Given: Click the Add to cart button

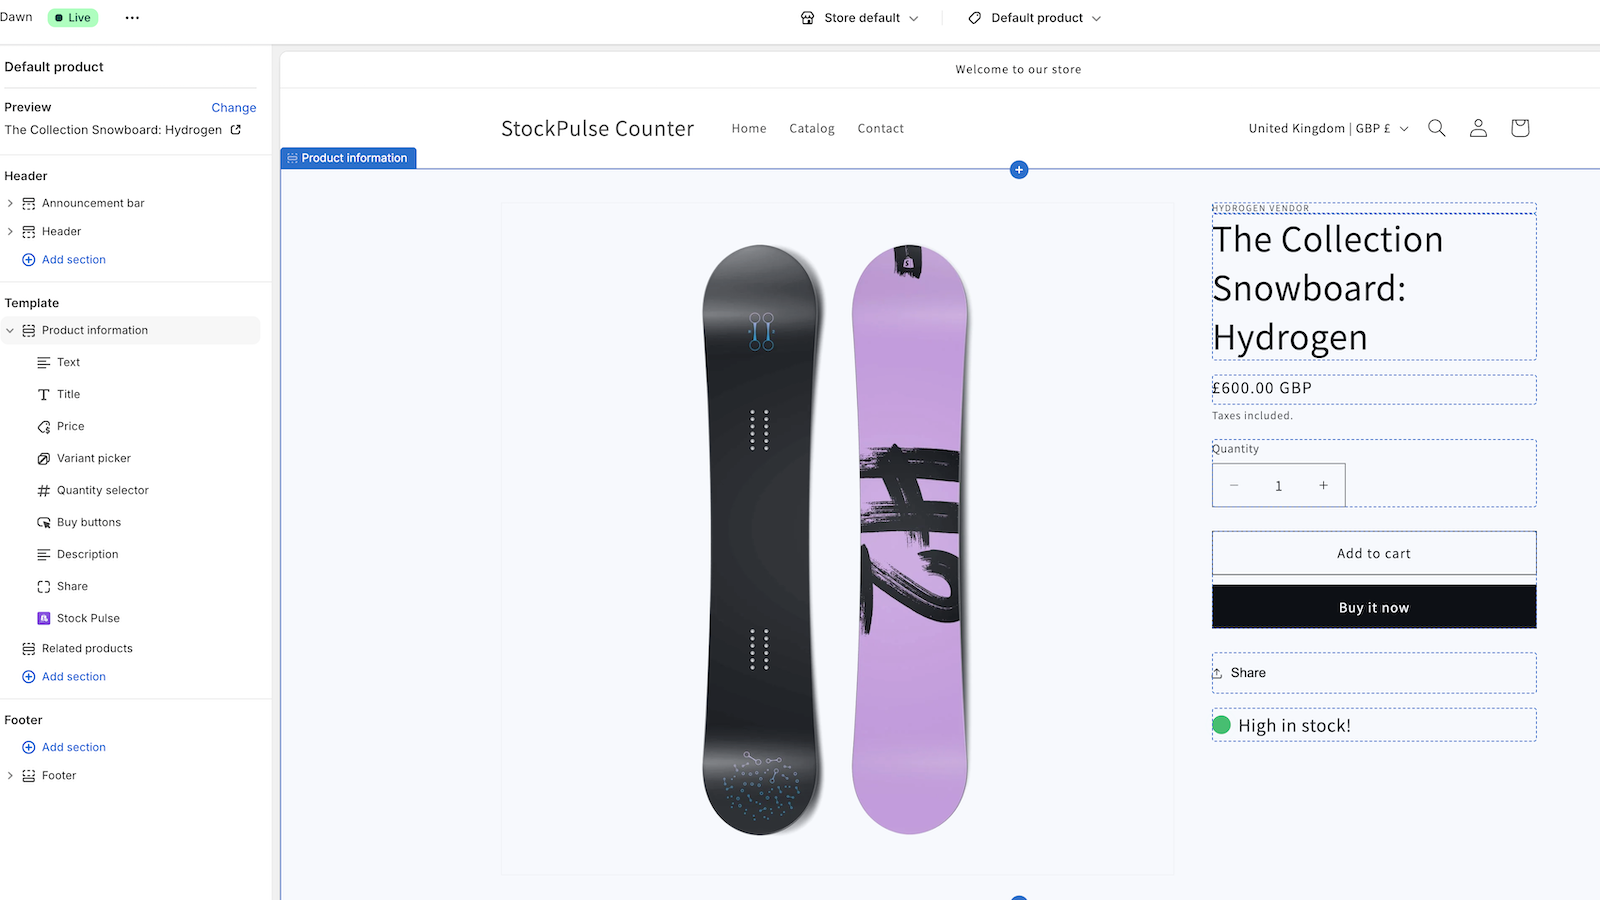Looking at the screenshot, I should coord(1373,553).
